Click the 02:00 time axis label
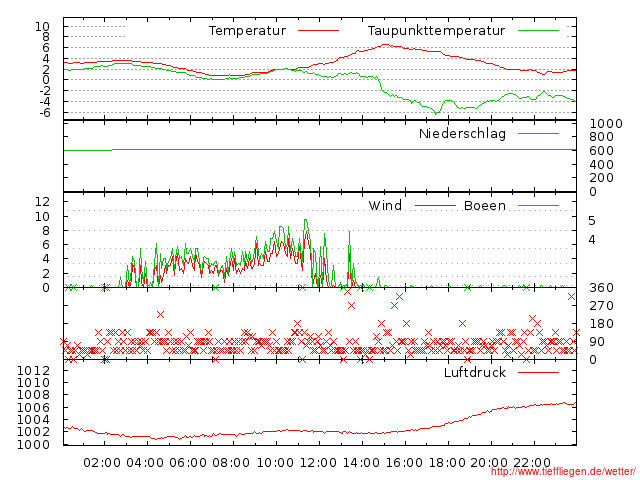This screenshot has width=640, height=480. click(102, 463)
